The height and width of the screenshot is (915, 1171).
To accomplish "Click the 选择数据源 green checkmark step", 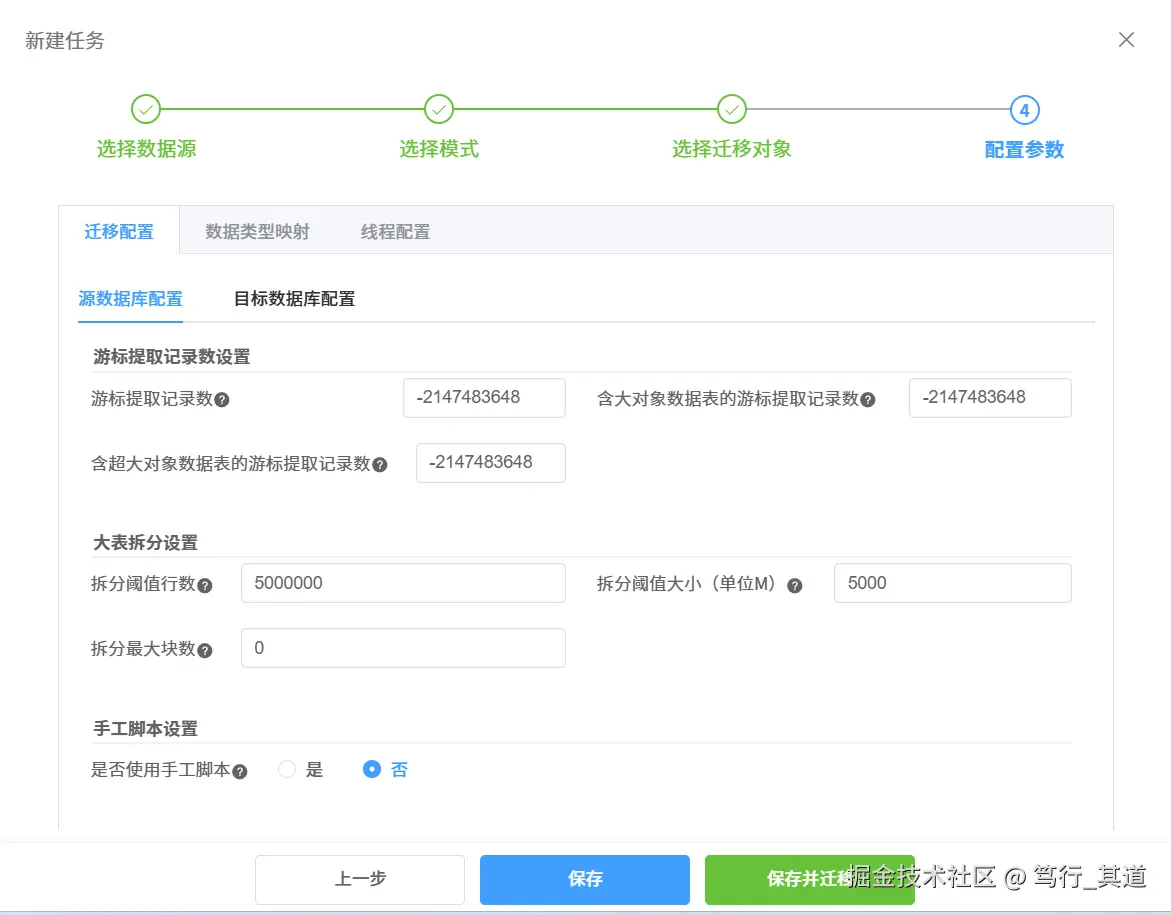I will coord(146,109).
